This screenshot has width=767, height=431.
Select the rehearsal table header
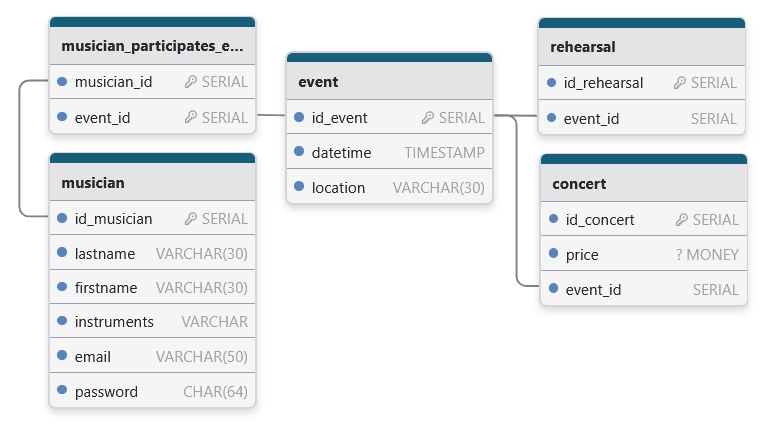coord(641,47)
